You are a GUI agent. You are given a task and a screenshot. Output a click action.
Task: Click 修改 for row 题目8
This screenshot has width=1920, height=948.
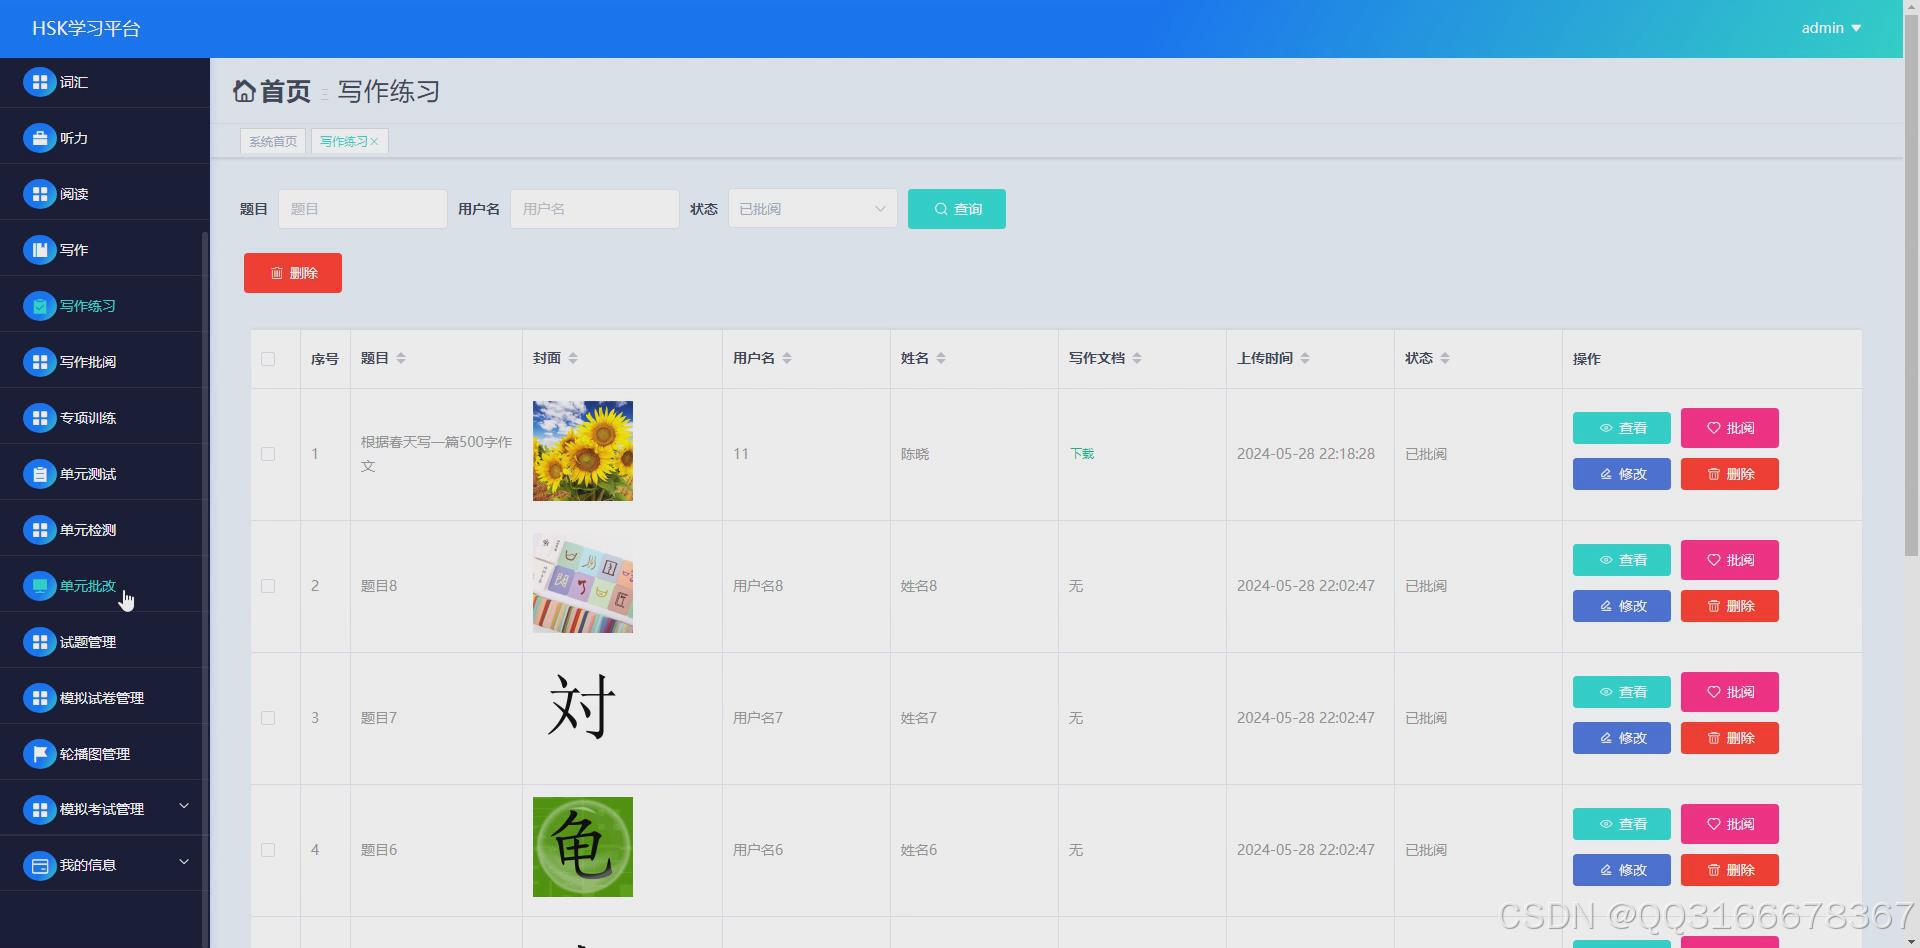click(1622, 606)
